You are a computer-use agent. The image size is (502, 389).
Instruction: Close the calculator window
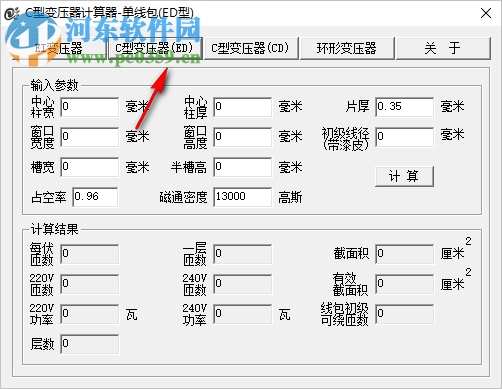tap(486, 13)
